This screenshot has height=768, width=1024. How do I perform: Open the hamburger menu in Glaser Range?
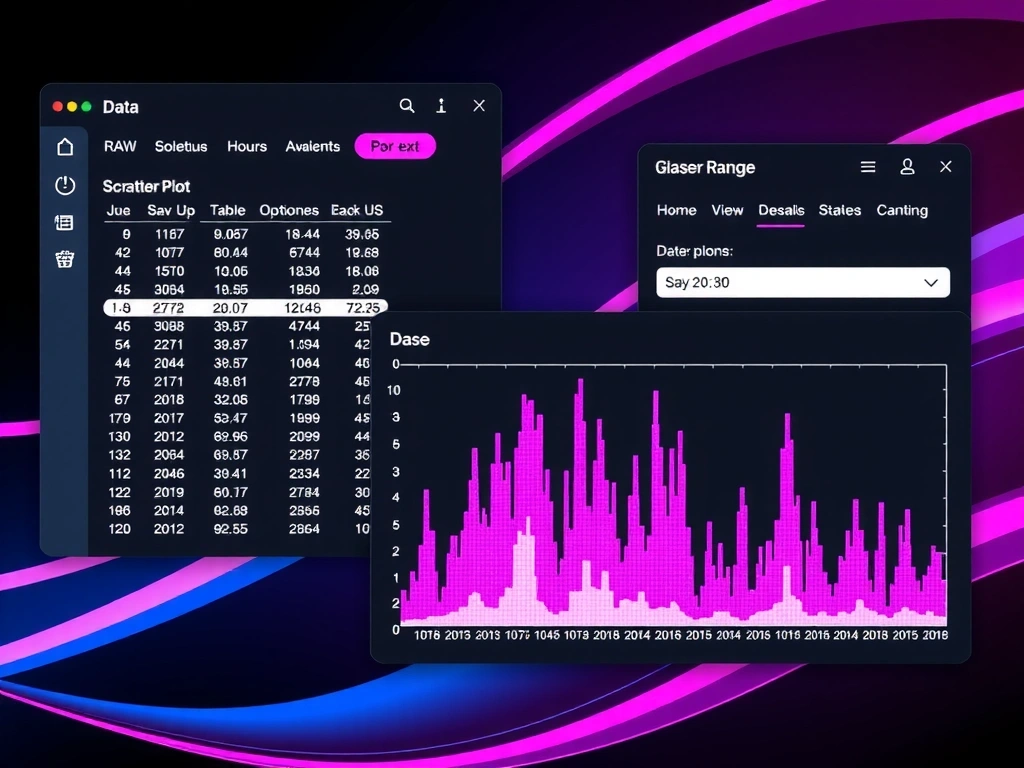[x=868, y=166]
